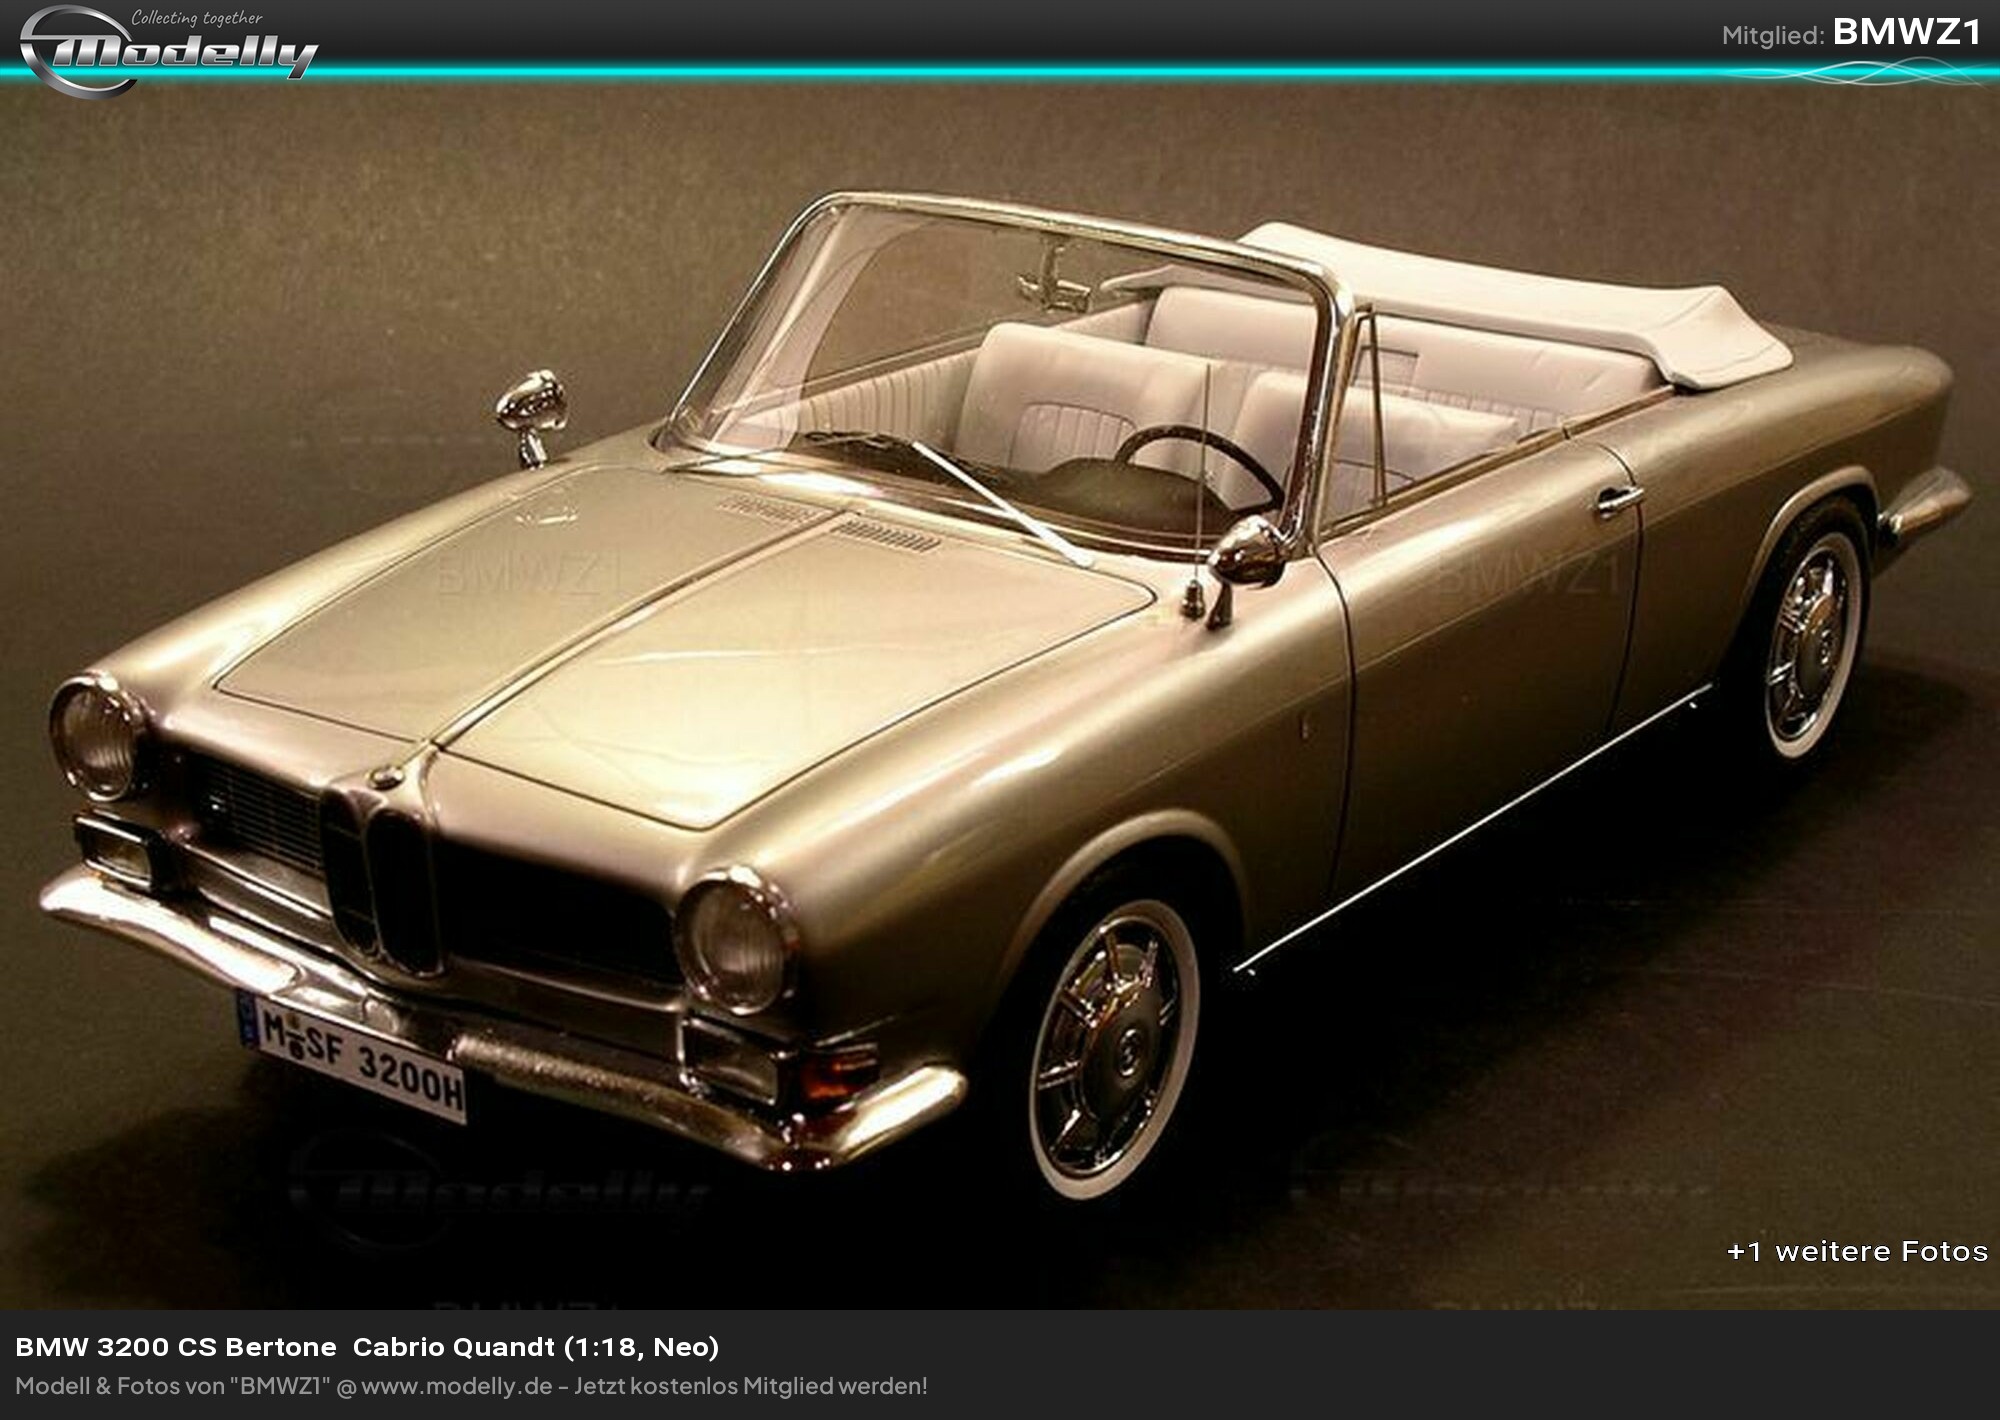Click the 'Mitglied:' label in header
Screen dimensions: 2000x1420
[1773, 35]
